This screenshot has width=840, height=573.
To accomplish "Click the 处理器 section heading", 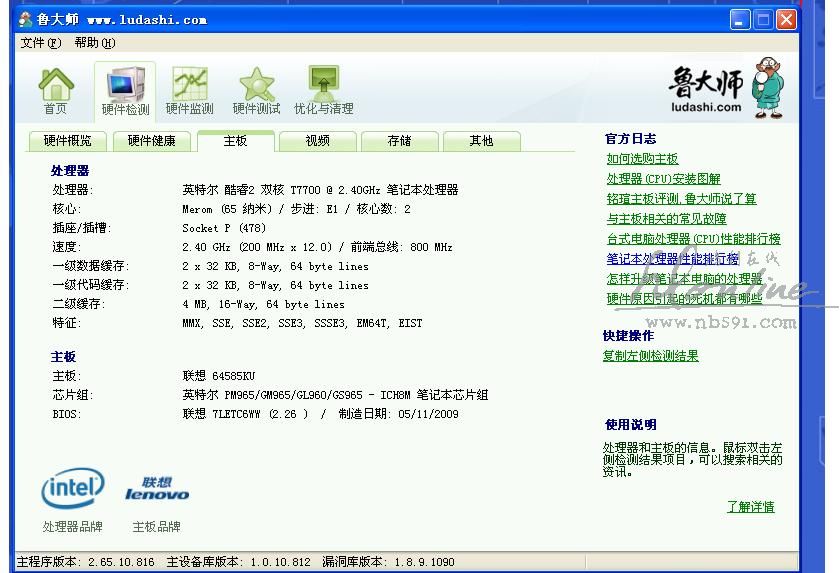I will 70,171.
